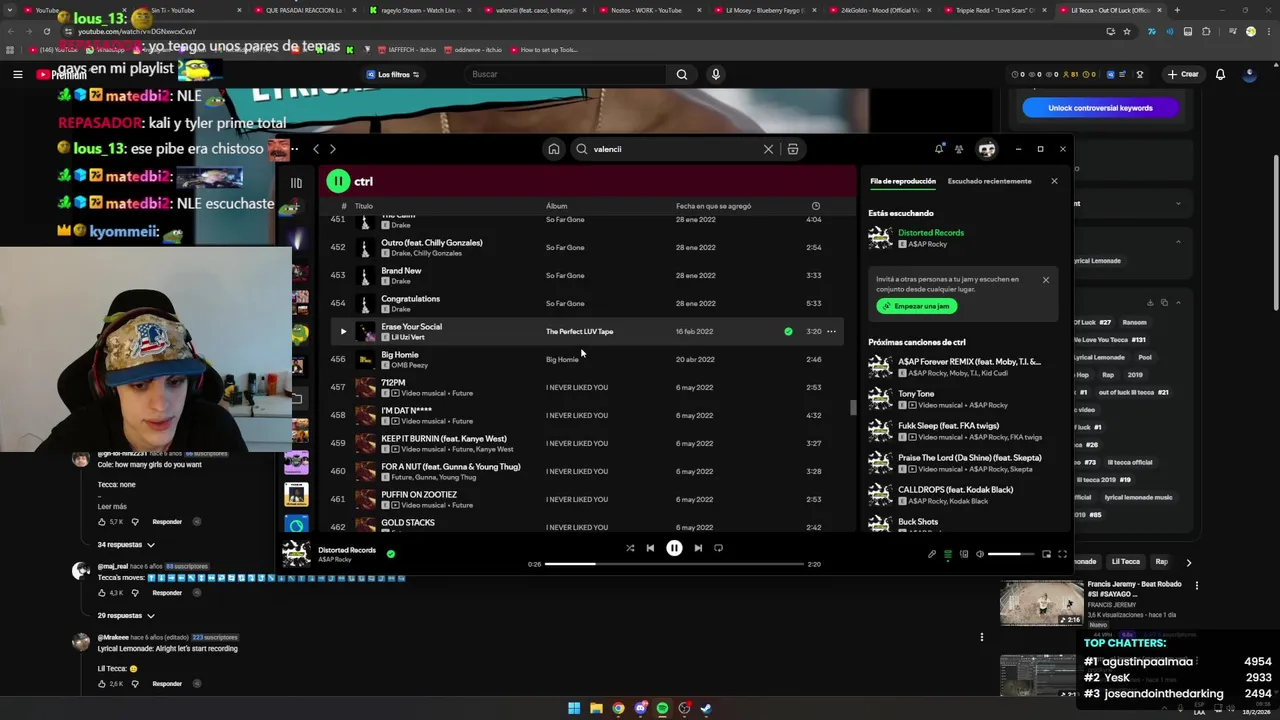The image size is (1280, 720).
Task: Select Fila de reproducción tab
Action: point(903,181)
